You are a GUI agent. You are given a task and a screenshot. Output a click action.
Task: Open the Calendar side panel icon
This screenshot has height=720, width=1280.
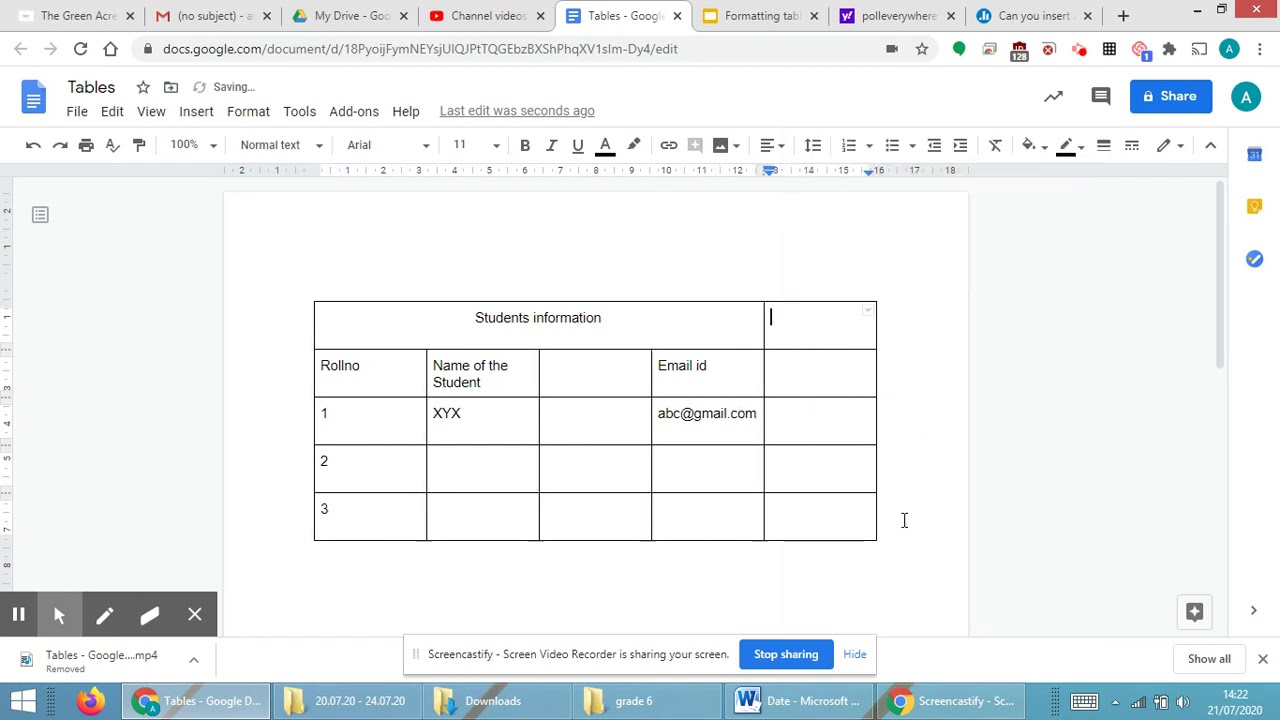click(x=1254, y=154)
